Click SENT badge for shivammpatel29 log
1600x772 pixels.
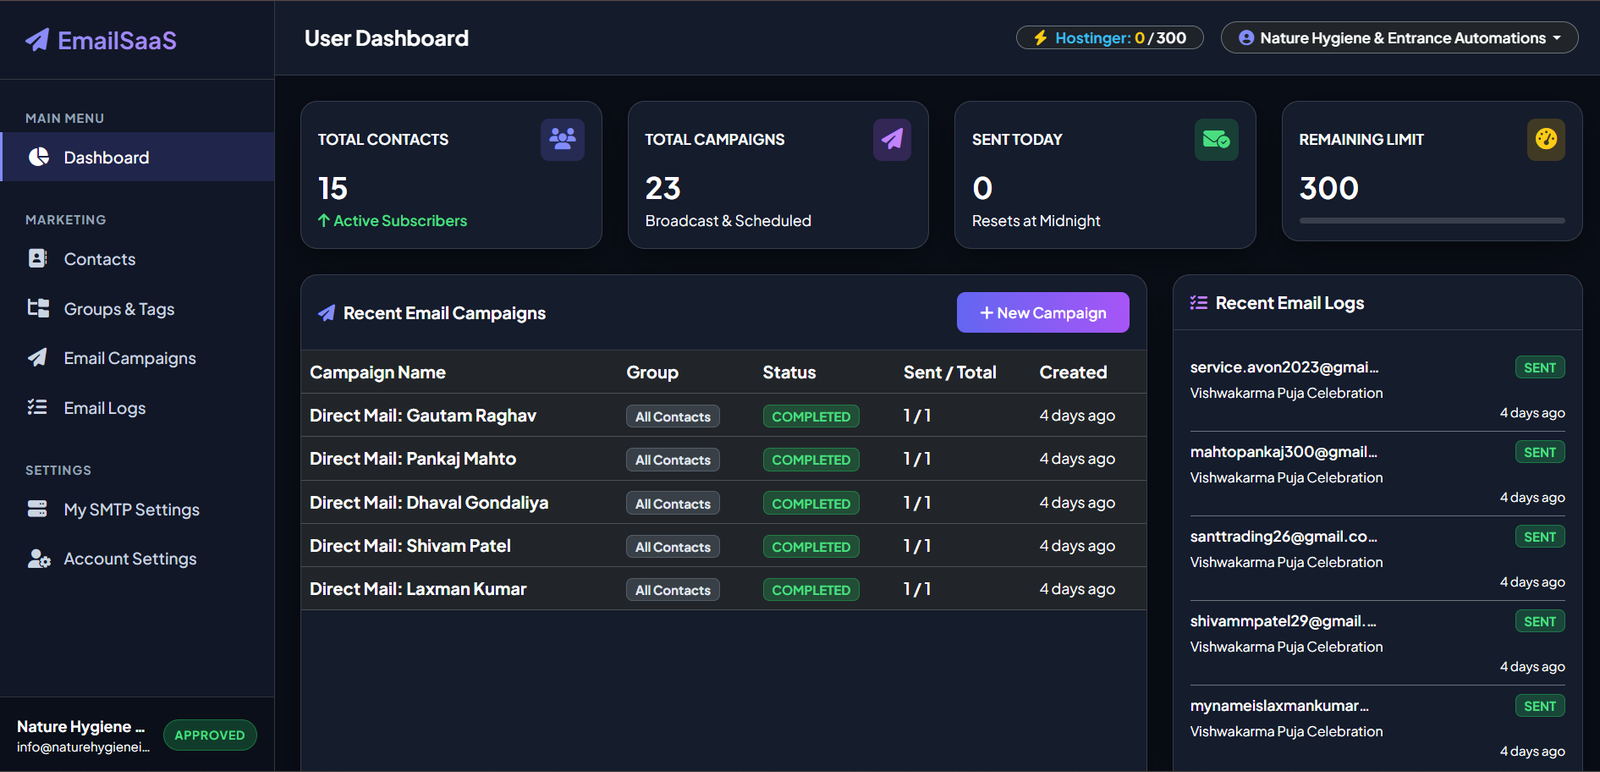(x=1540, y=622)
